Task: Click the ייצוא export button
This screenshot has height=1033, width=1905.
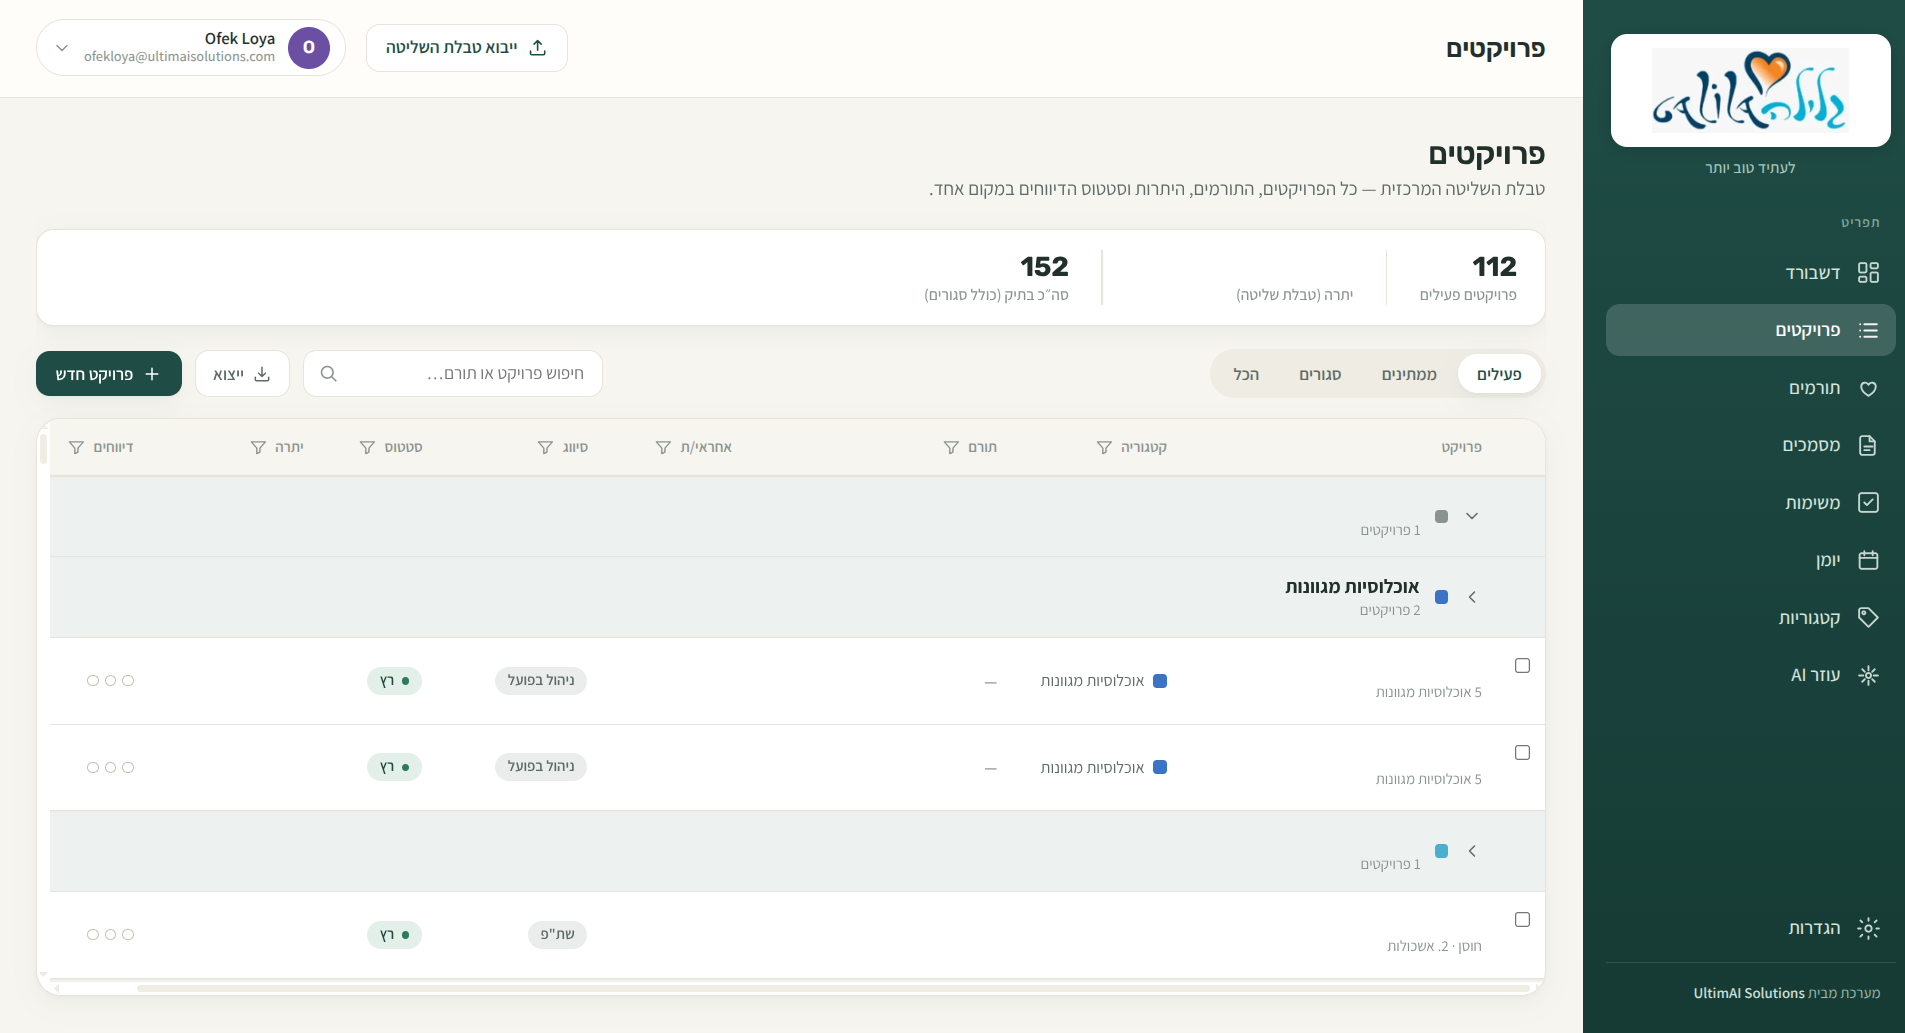Action: click(242, 374)
